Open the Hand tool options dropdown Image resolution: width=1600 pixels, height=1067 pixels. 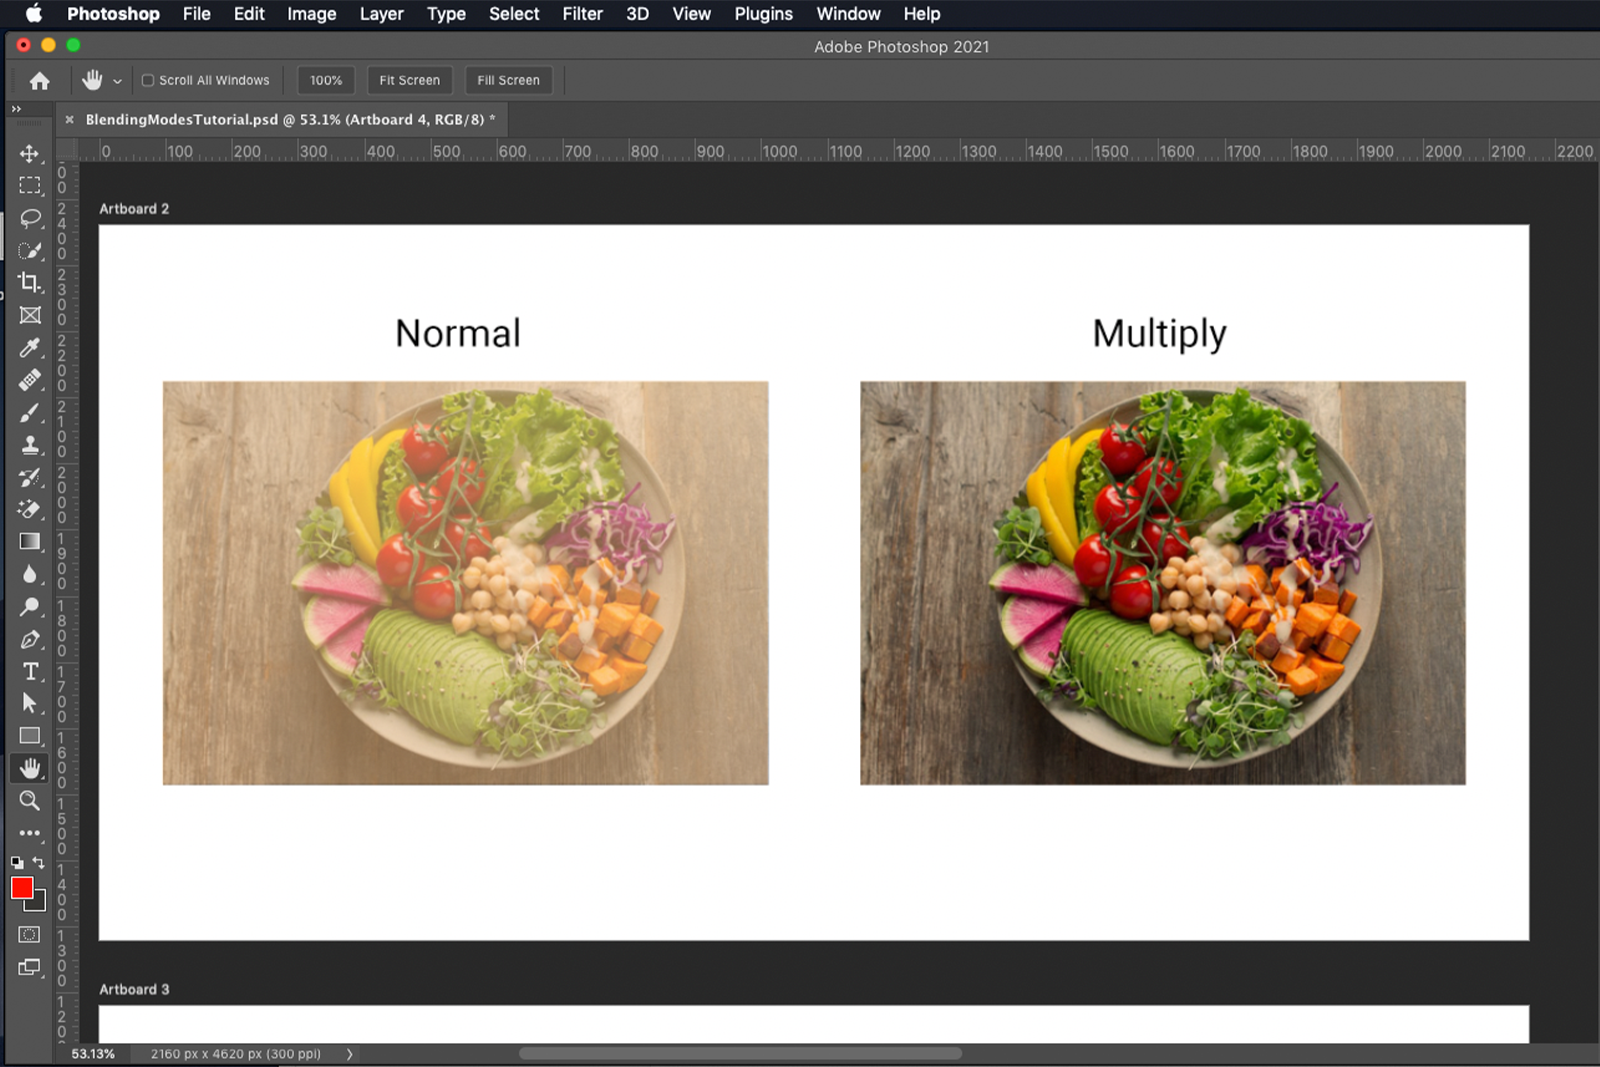pyautogui.click(x=117, y=80)
